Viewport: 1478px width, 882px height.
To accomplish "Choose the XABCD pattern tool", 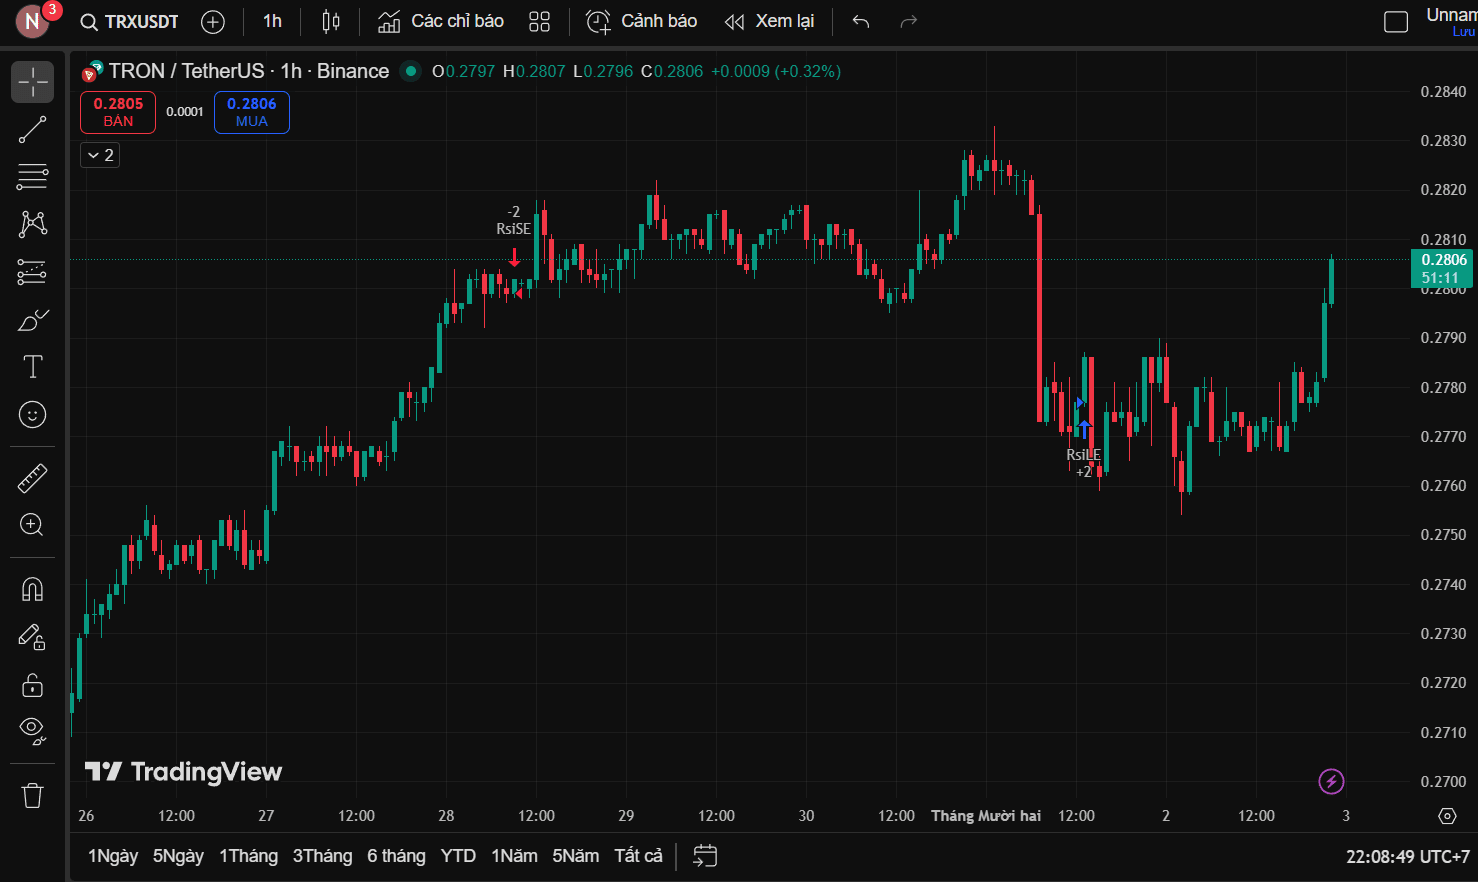I will point(32,224).
